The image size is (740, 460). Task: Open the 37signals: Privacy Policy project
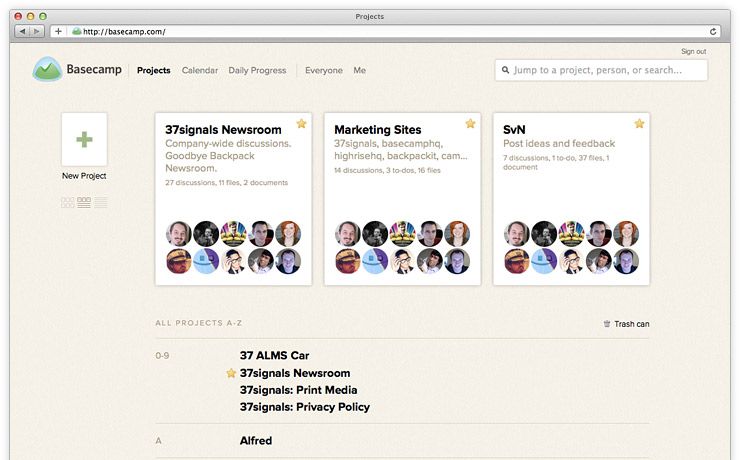[304, 407]
